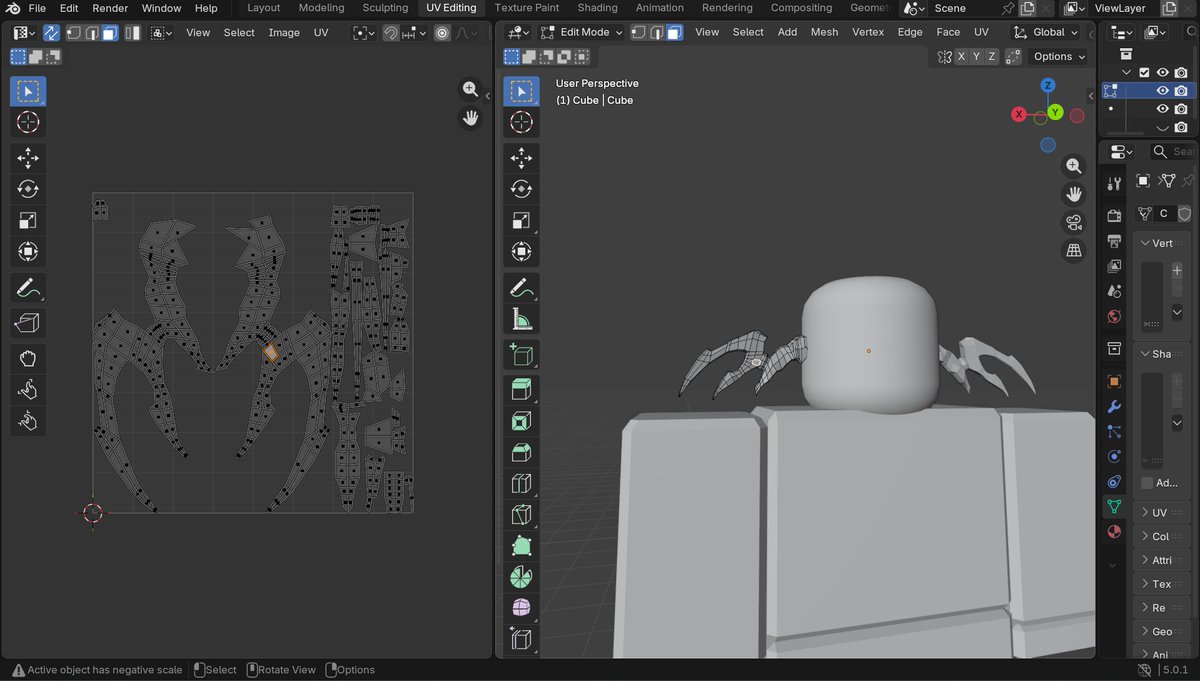Screen dimensions: 1200x681
Task: Open UV editor type dropdown
Action: [x=23, y=32]
